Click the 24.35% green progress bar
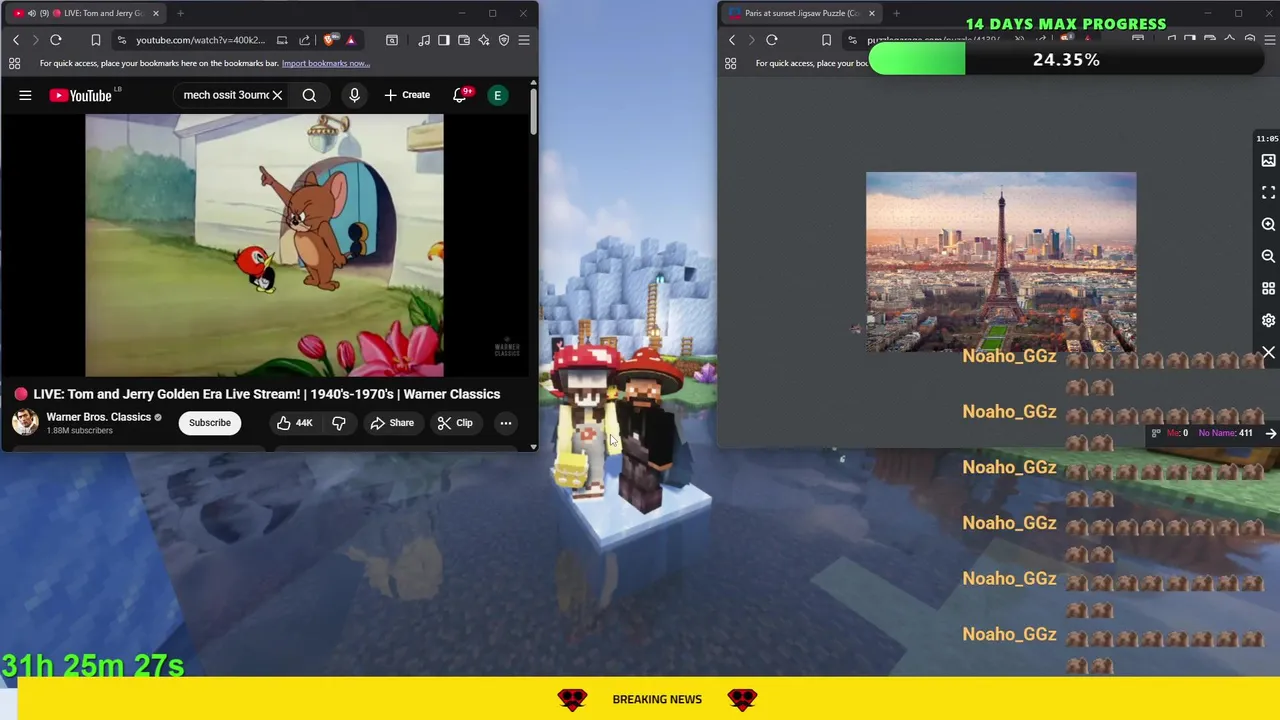This screenshot has width=1280, height=720. [x=917, y=60]
